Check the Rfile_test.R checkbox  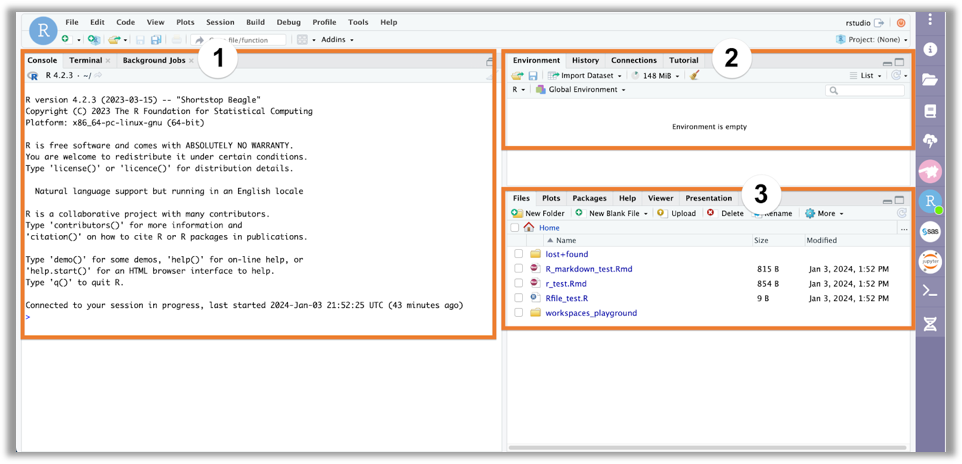tap(519, 298)
